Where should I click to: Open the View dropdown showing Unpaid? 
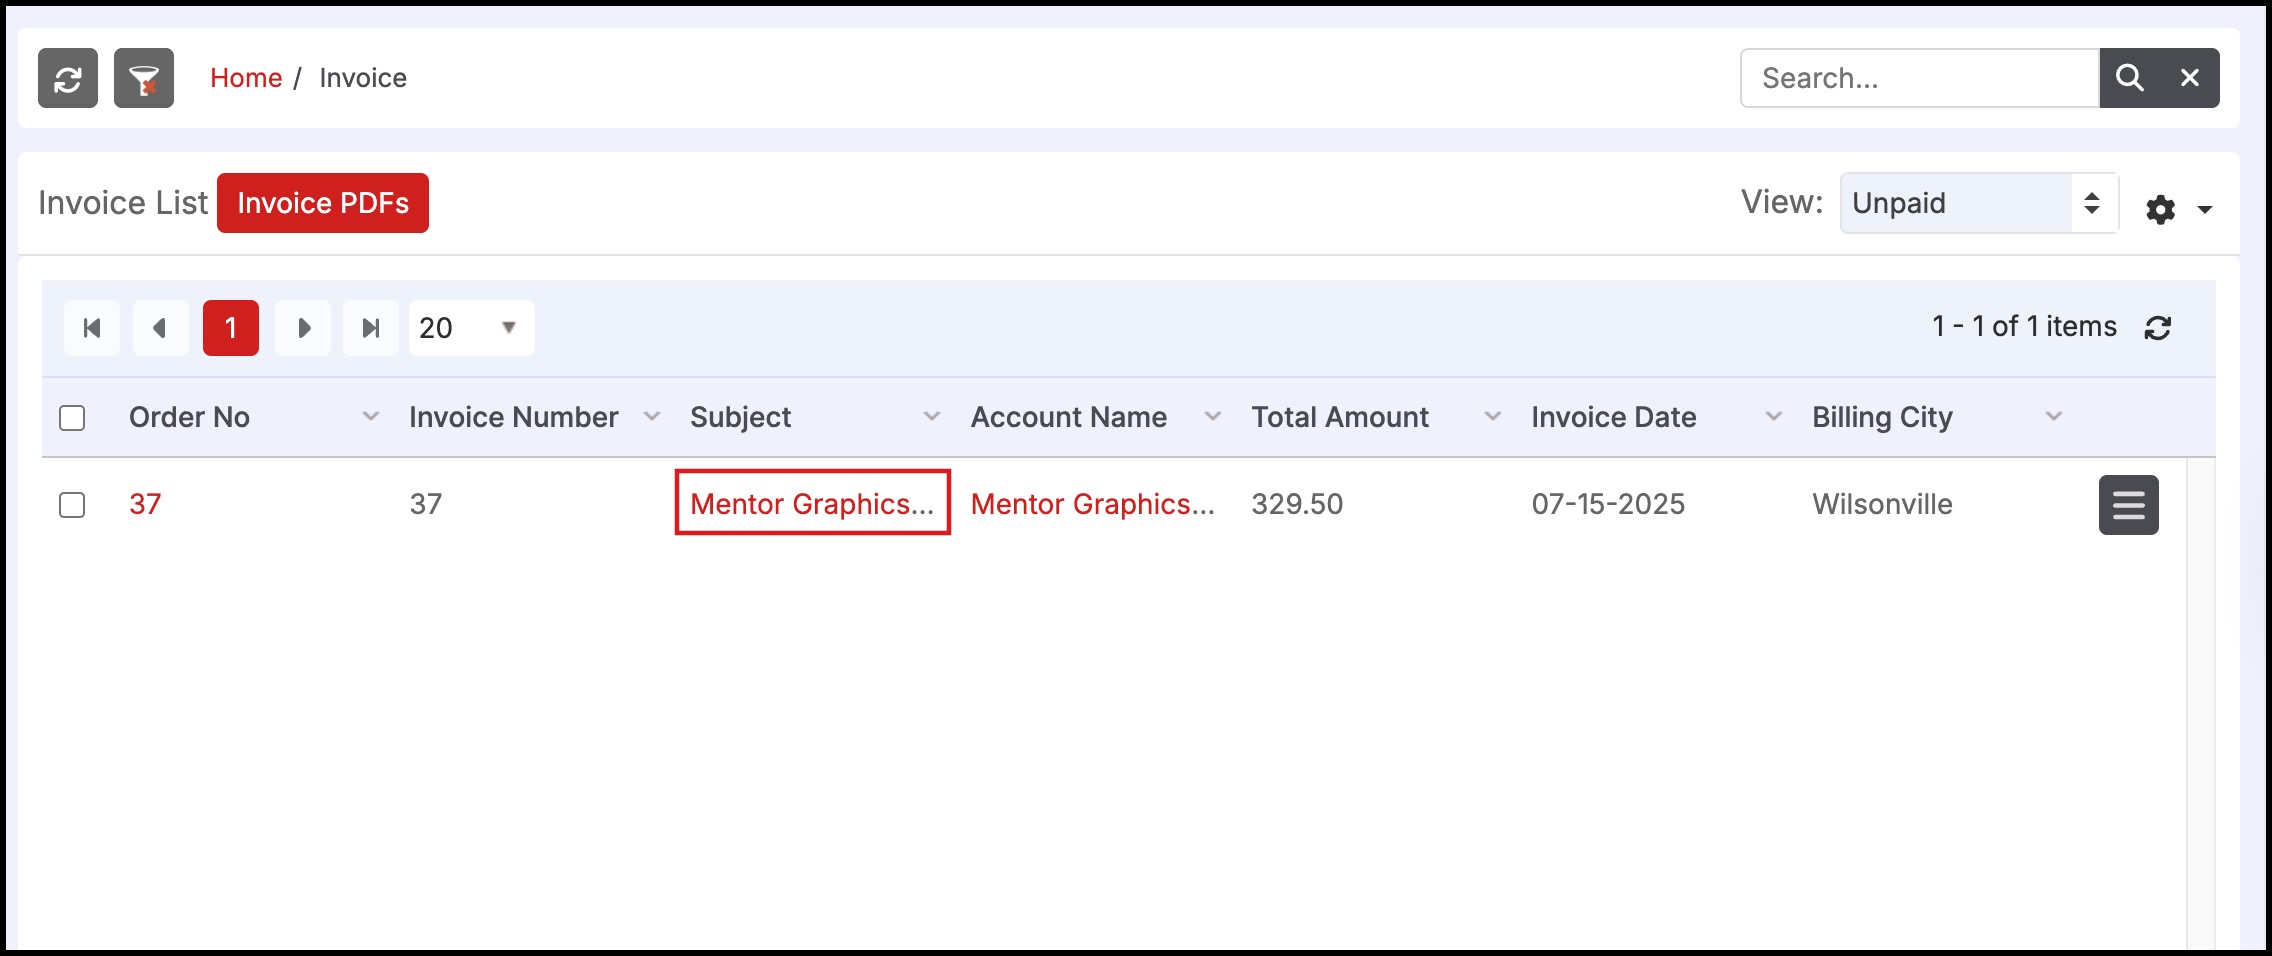[1979, 203]
